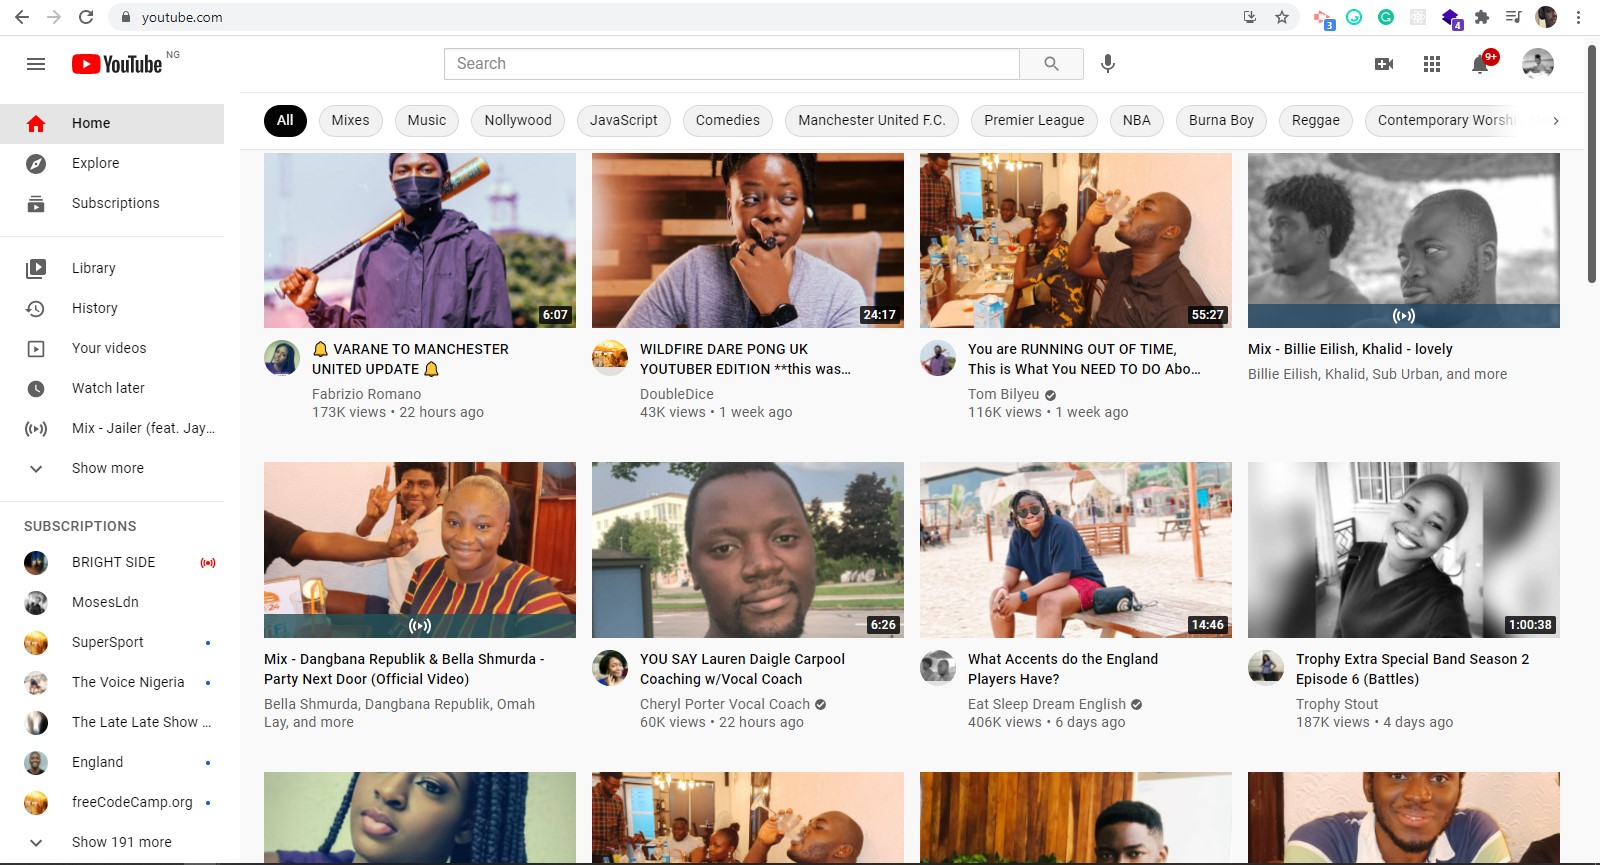Play the Trophy Extra Special Band thumbnail
1600x865 pixels.
click(x=1404, y=550)
